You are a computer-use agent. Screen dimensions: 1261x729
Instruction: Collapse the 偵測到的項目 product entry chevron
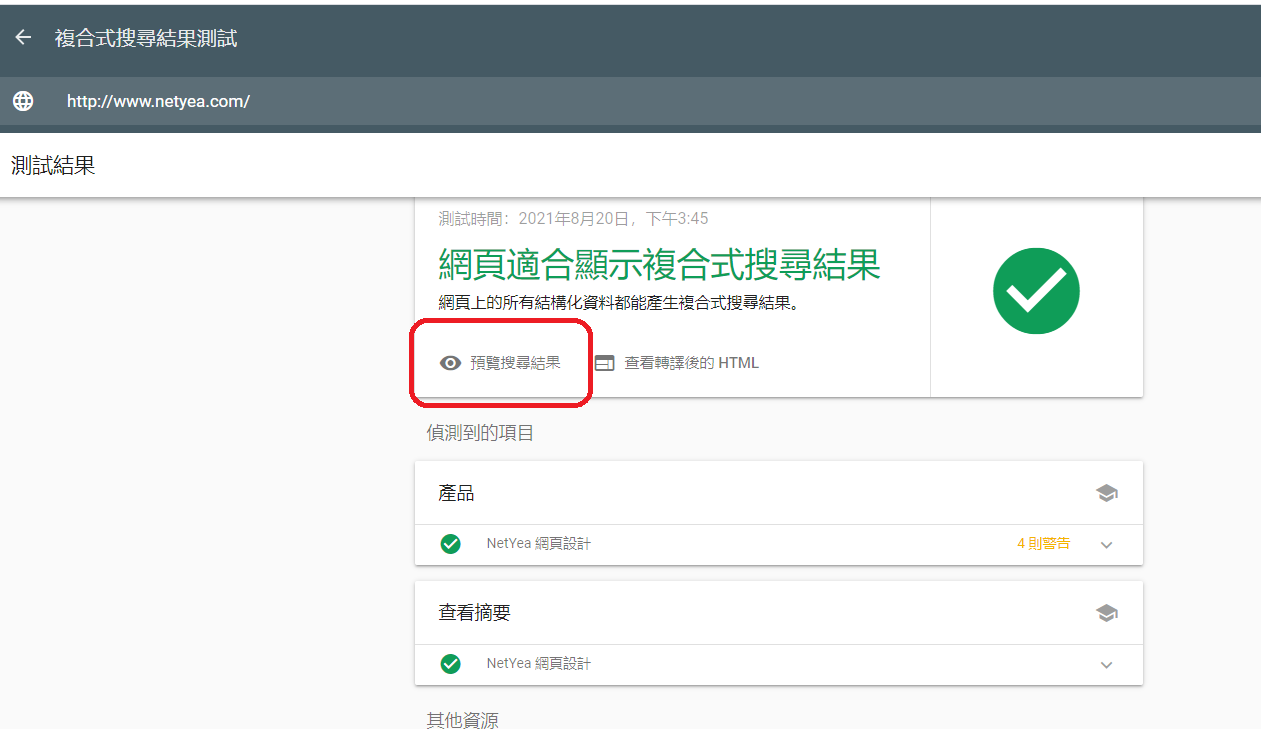1106,545
